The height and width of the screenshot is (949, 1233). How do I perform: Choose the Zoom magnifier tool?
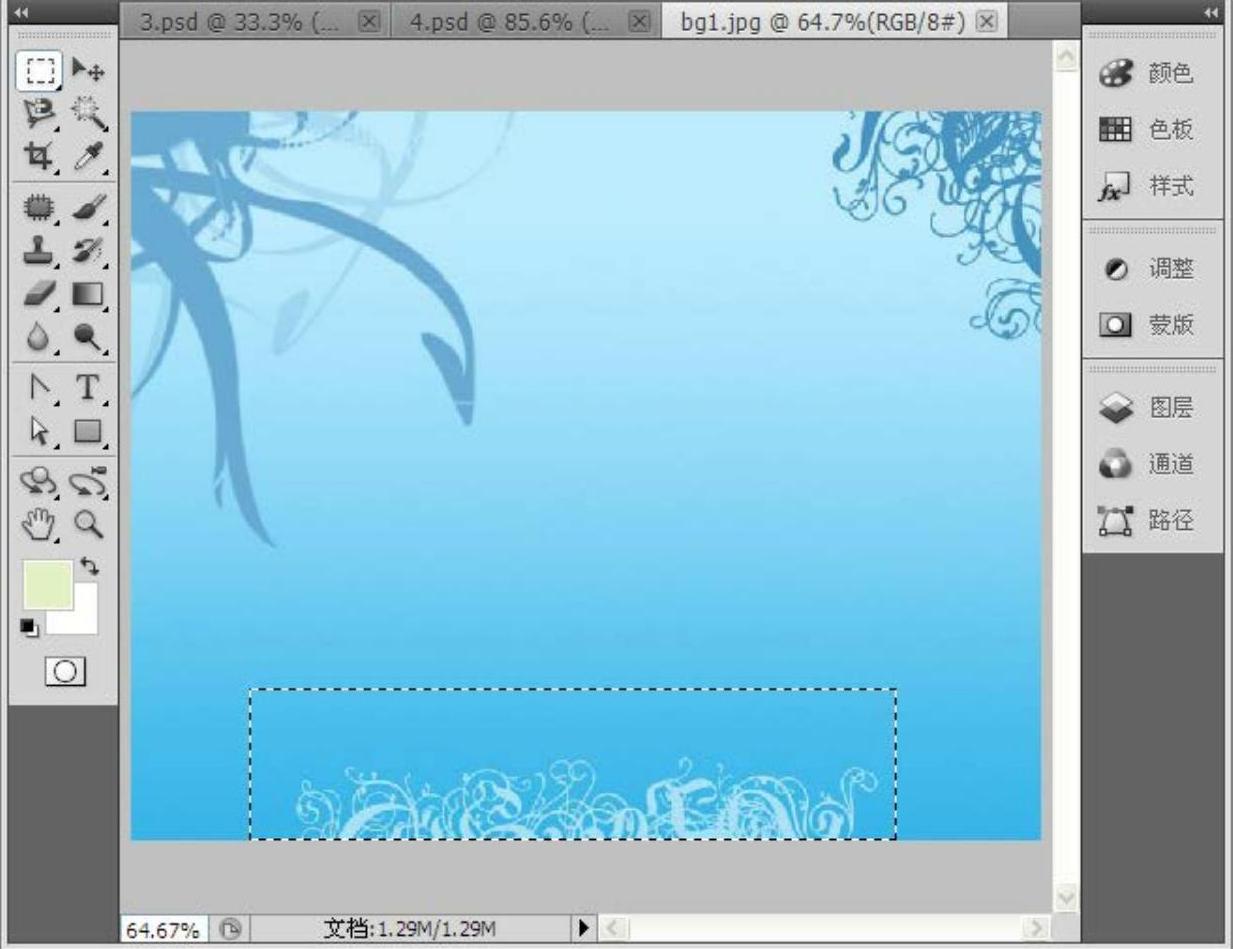tap(89, 523)
